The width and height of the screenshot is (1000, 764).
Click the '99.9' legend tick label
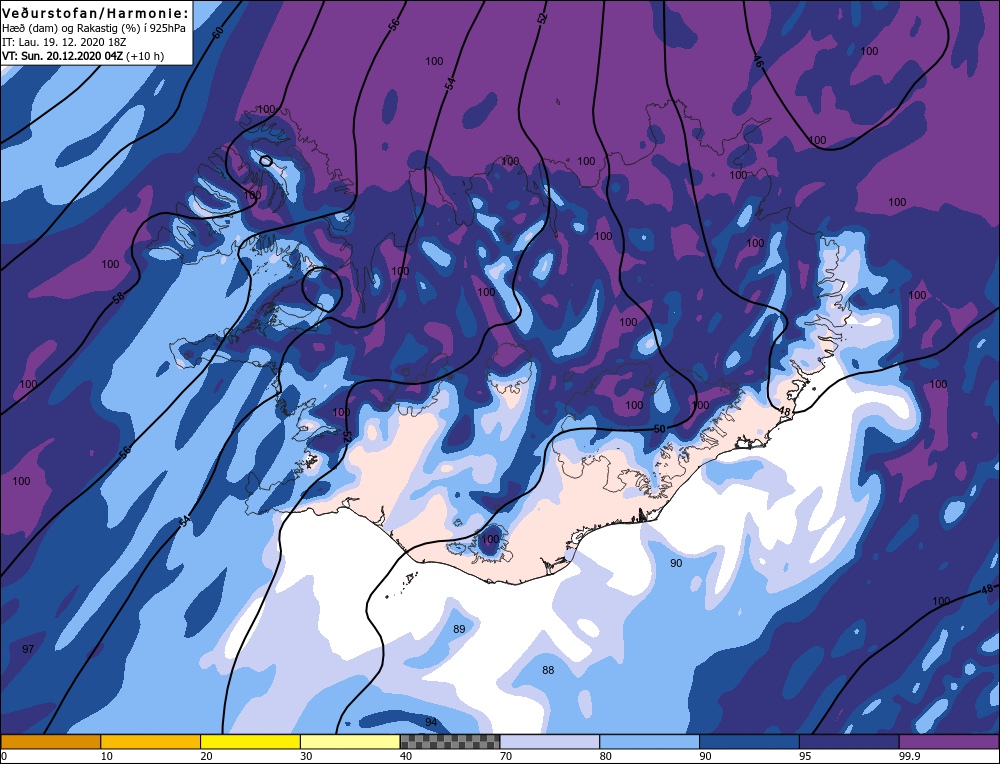(x=908, y=756)
